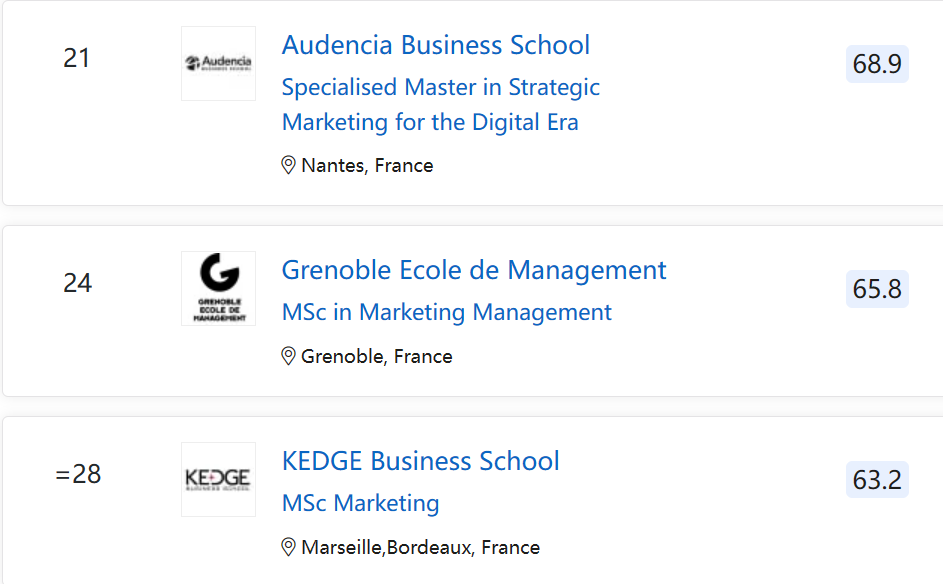Image resolution: width=943 pixels, height=584 pixels.
Task: Click the =28 rank label
Action: coord(78,473)
